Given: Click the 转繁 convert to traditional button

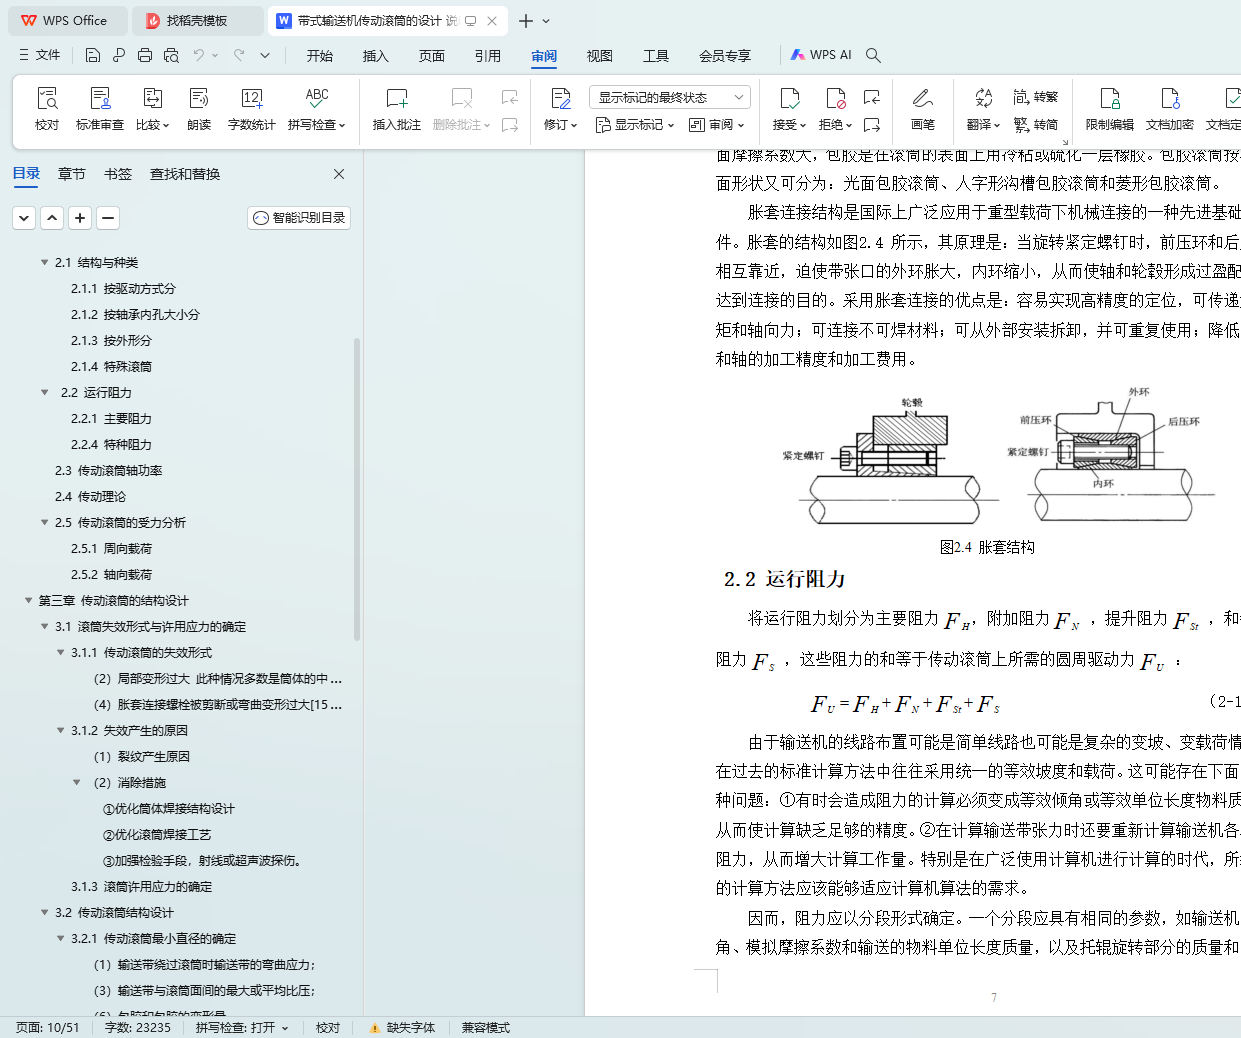Looking at the screenshot, I should [1036, 97].
